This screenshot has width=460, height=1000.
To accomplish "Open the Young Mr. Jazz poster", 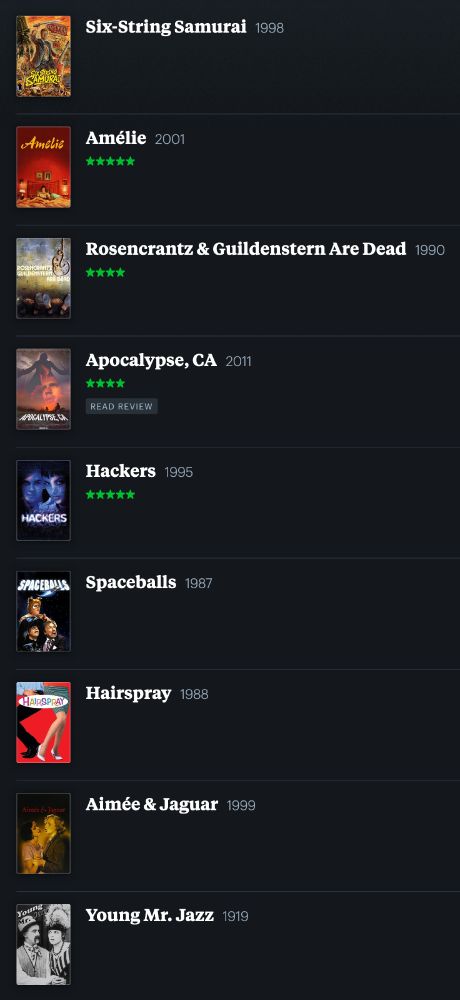I will tap(43, 944).
